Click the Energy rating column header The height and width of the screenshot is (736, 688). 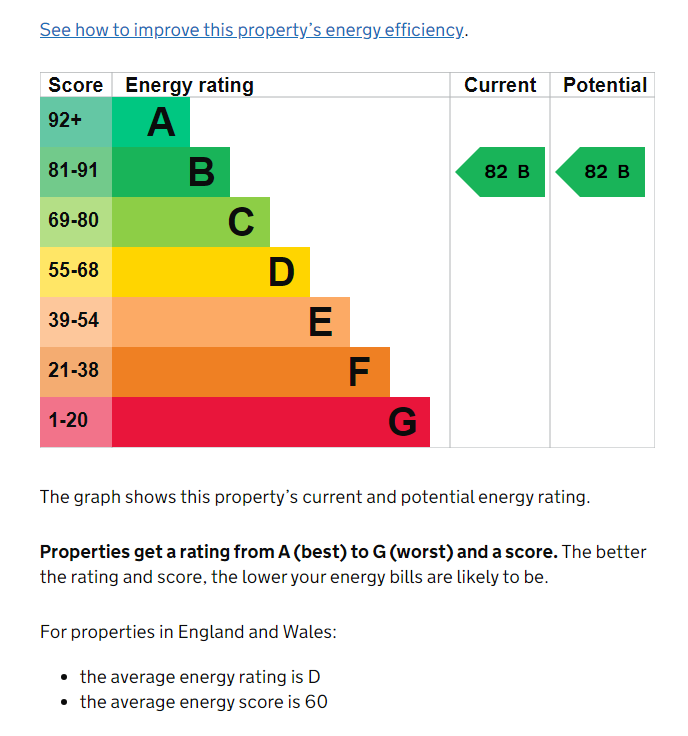tap(190, 85)
